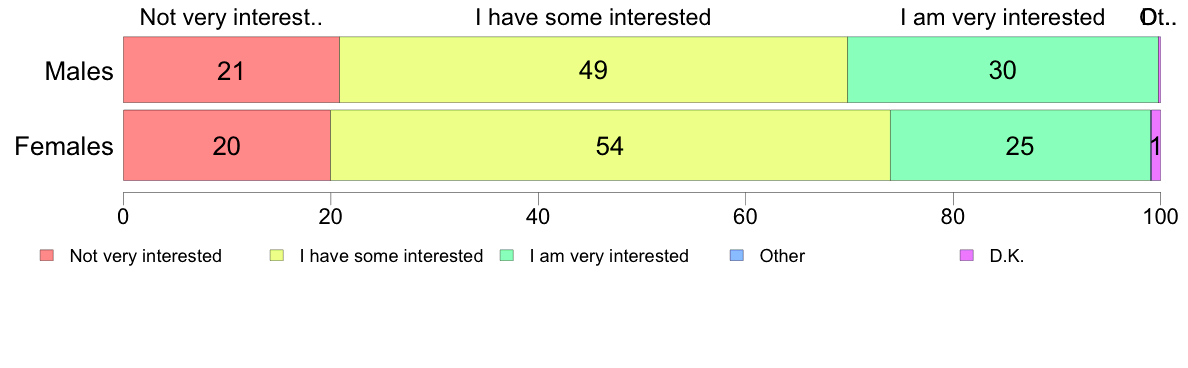Click the Females magenta D.K. segment showing 1
The image size is (1188, 368).
click(1155, 145)
